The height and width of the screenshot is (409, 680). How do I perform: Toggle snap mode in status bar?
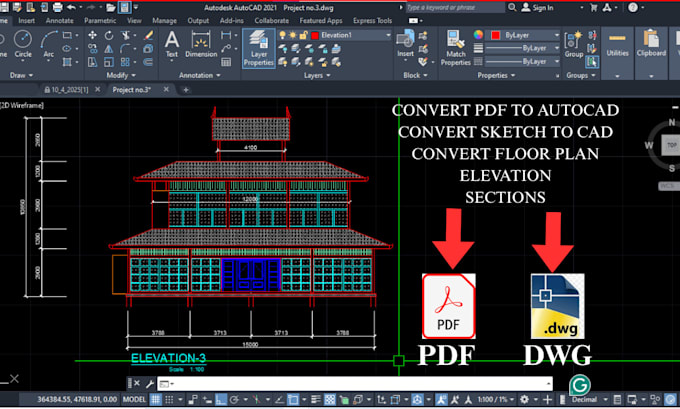169,399
